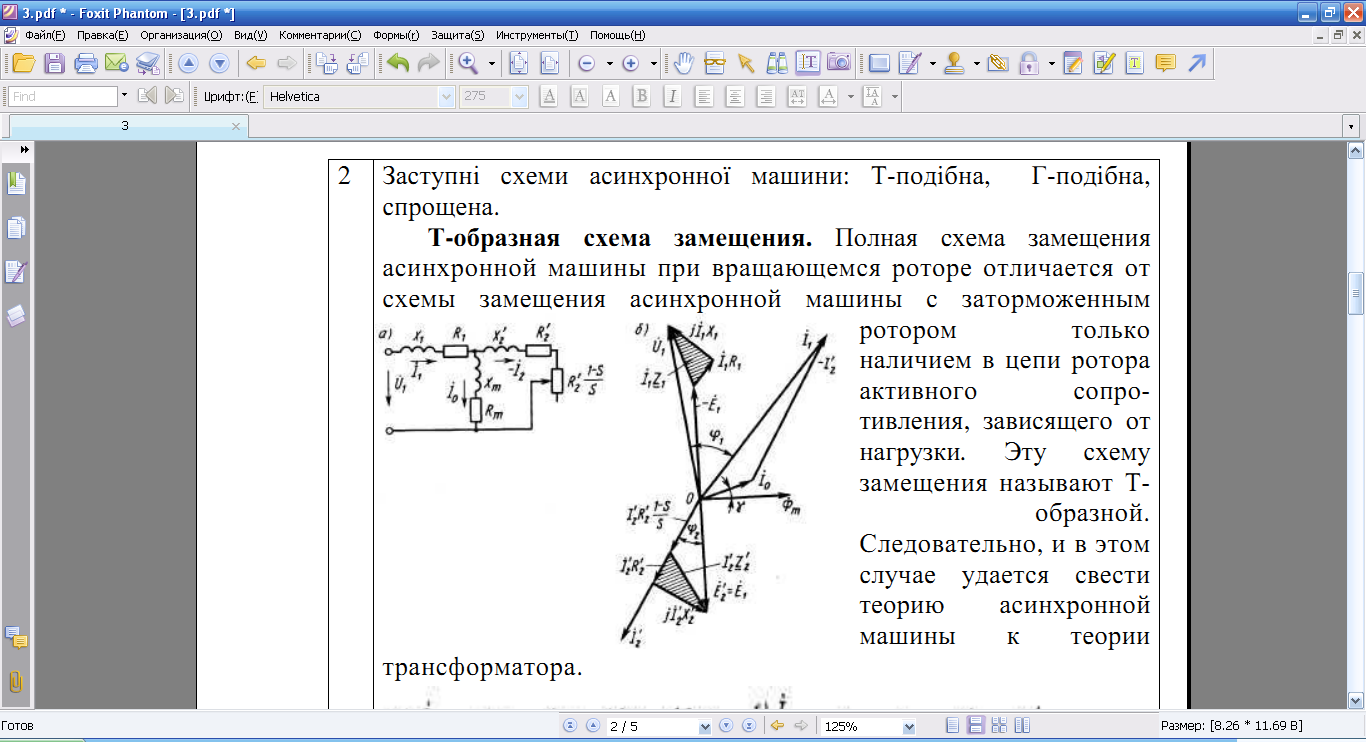Open search with the binoculars icon

777,63
